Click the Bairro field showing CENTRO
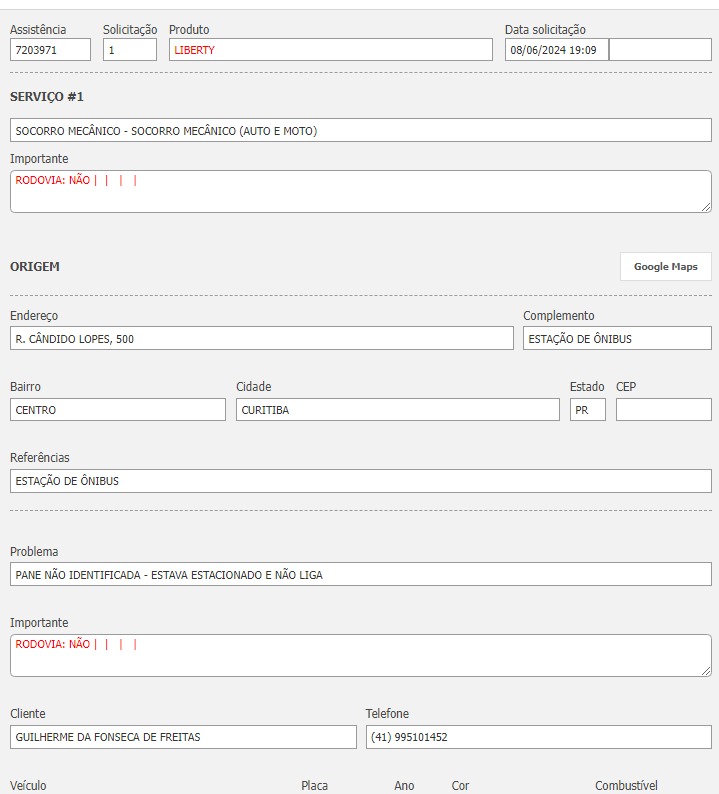The height and width of the screenshot is (794, 719). [x=118, y=410]
